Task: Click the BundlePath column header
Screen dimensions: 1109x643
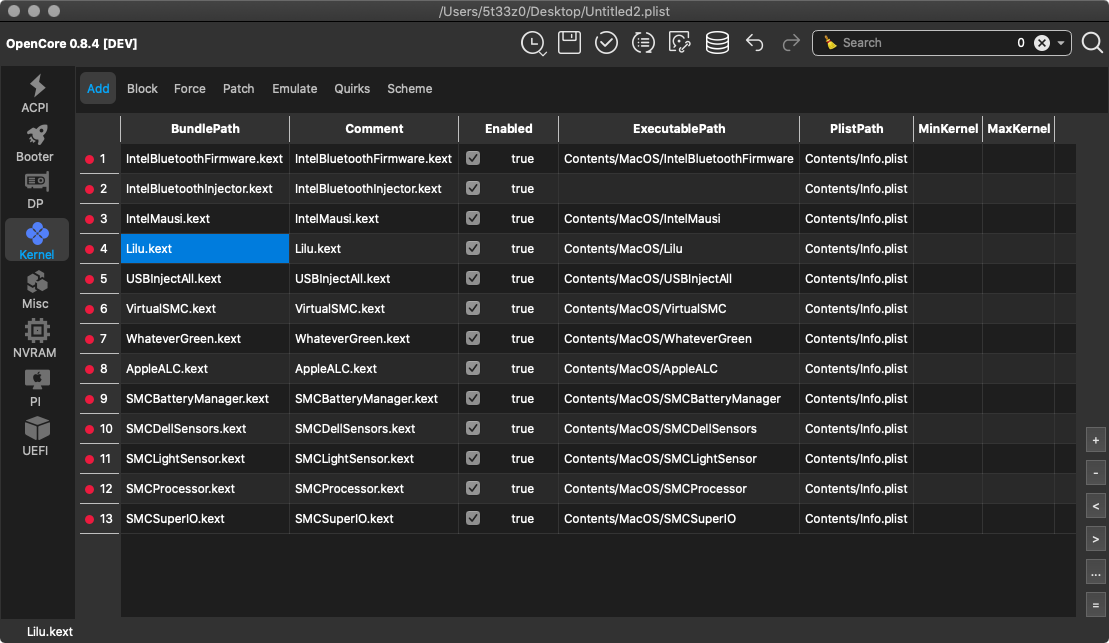Action: tap(205, 129)
